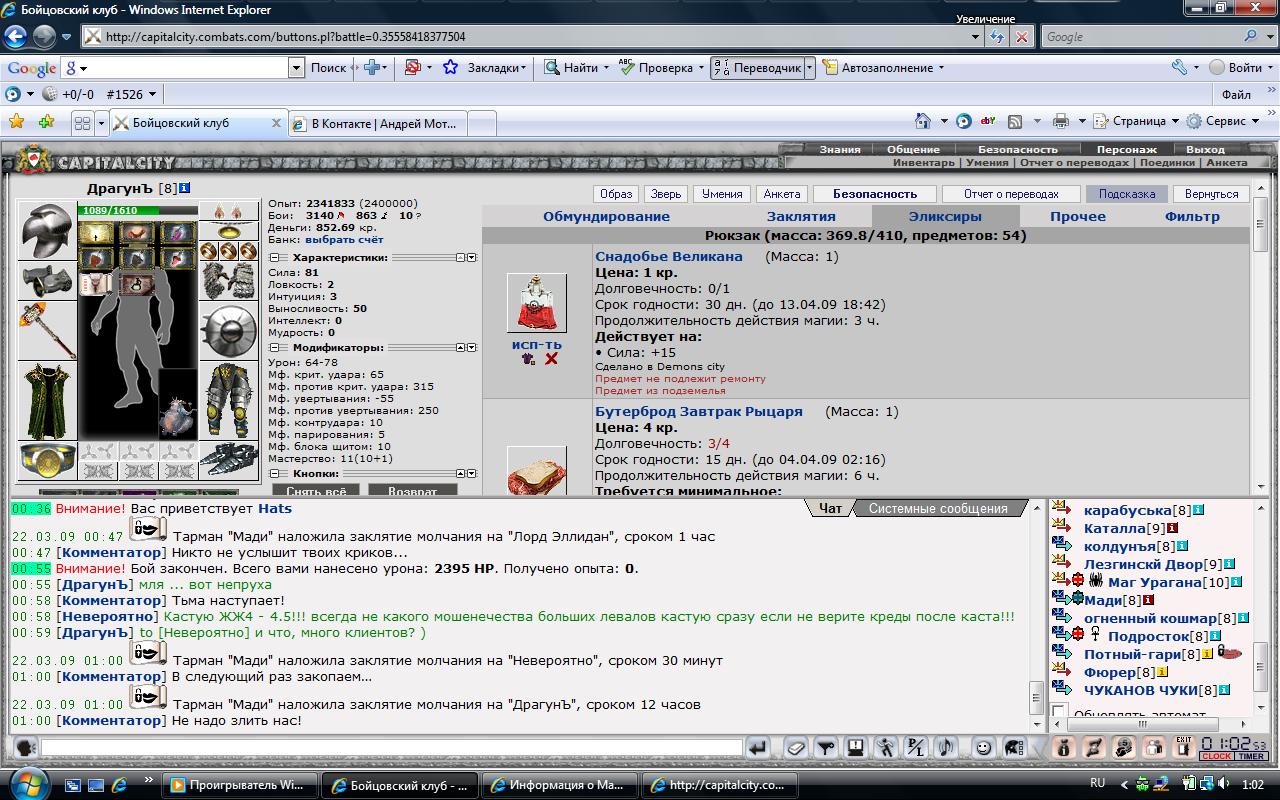Click the Снадобье Великана potion image
The width and height of the screenshot is (1280, 800).
537,303
